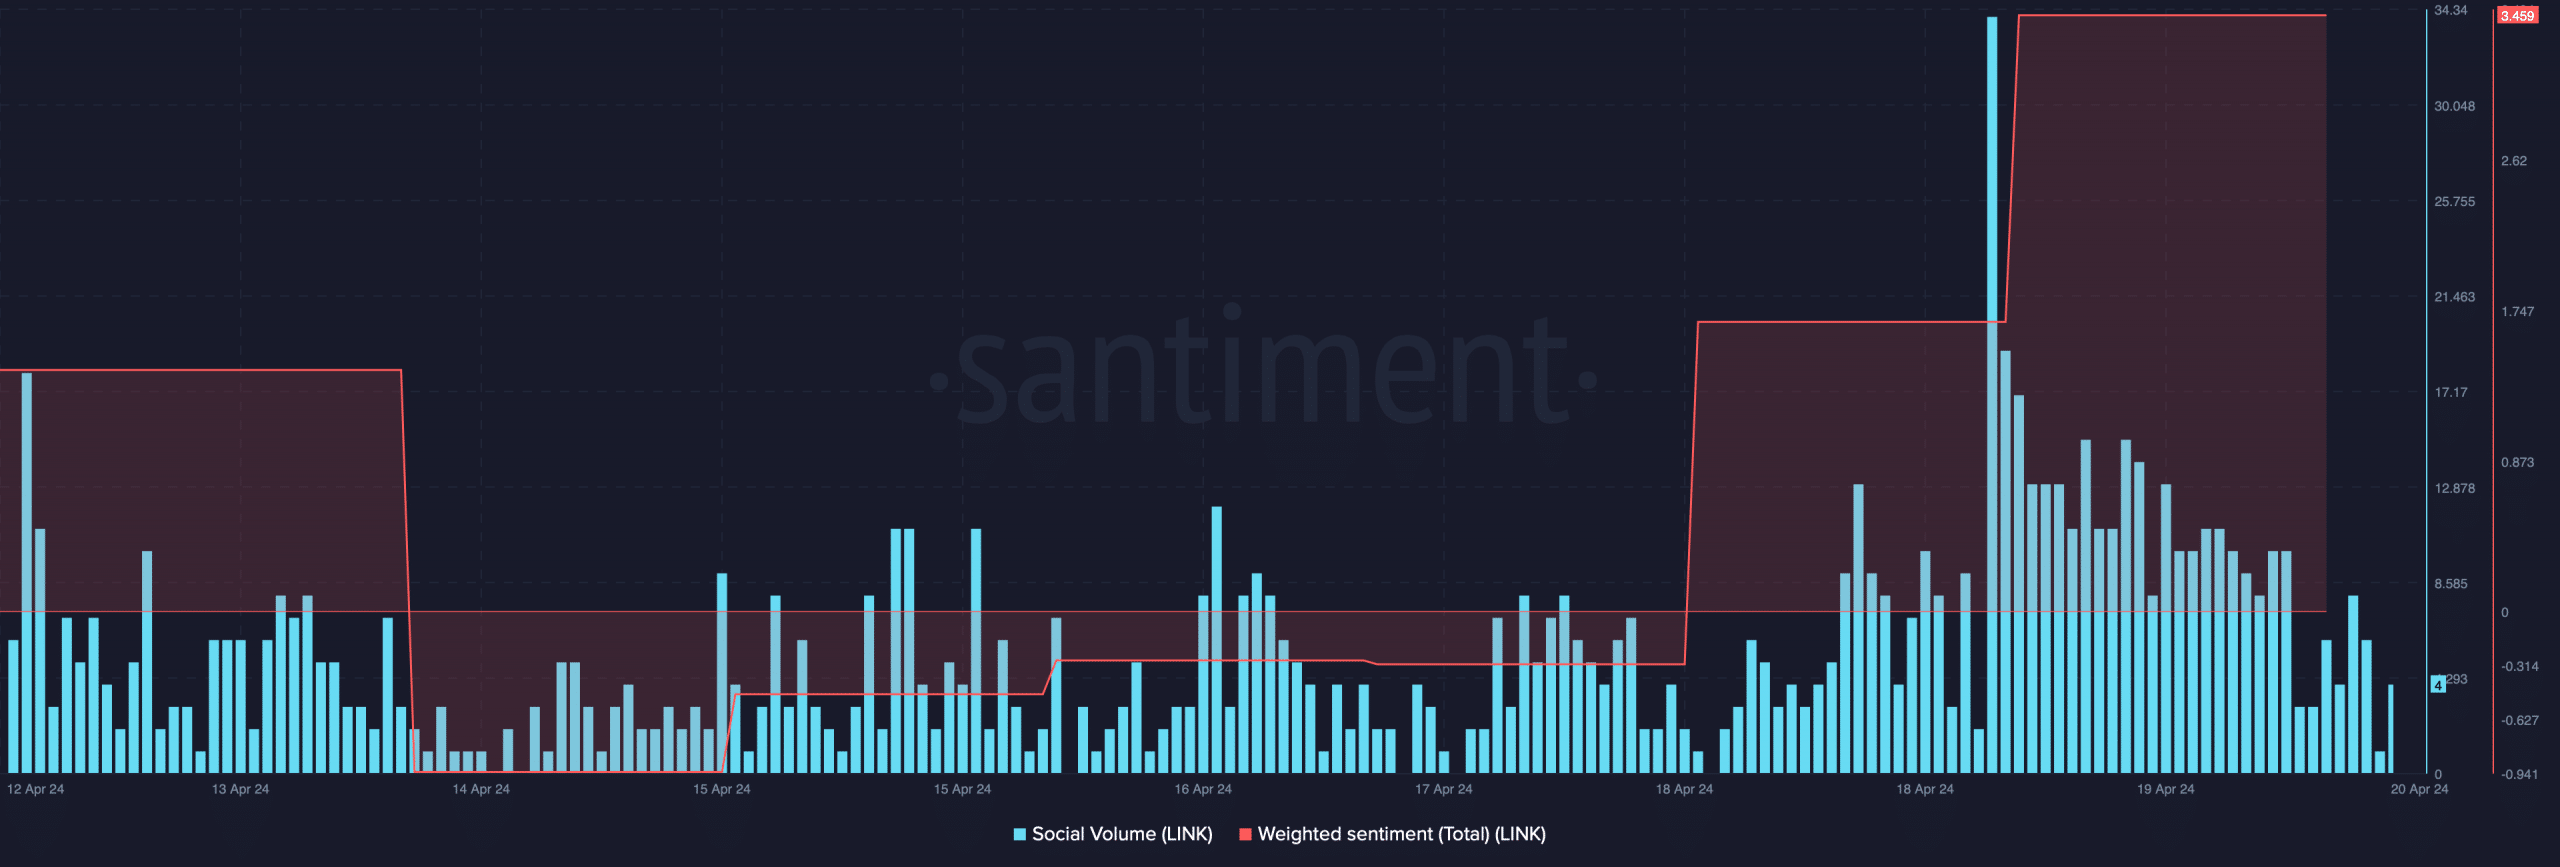Click the 12 Apr 24 date label
Screen dimensions: 2560x867
(35, 789)
